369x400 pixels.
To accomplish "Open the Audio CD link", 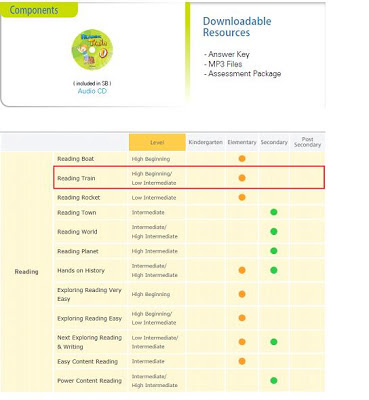I will point(92,91).
